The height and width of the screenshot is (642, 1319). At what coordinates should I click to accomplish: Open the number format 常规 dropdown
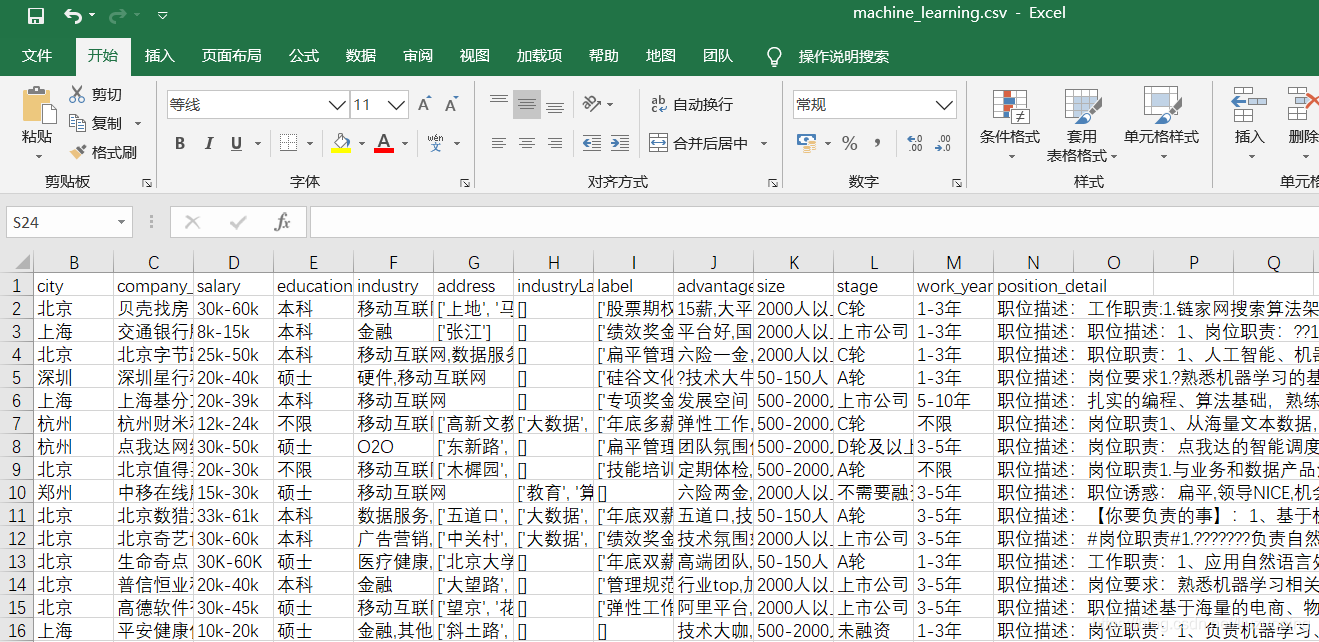click(945, 105)
